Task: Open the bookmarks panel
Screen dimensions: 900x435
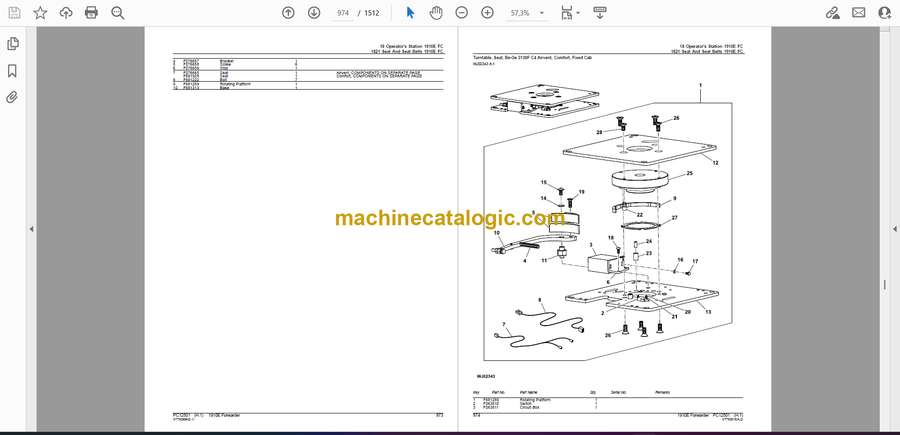Action: coord(12,71)
